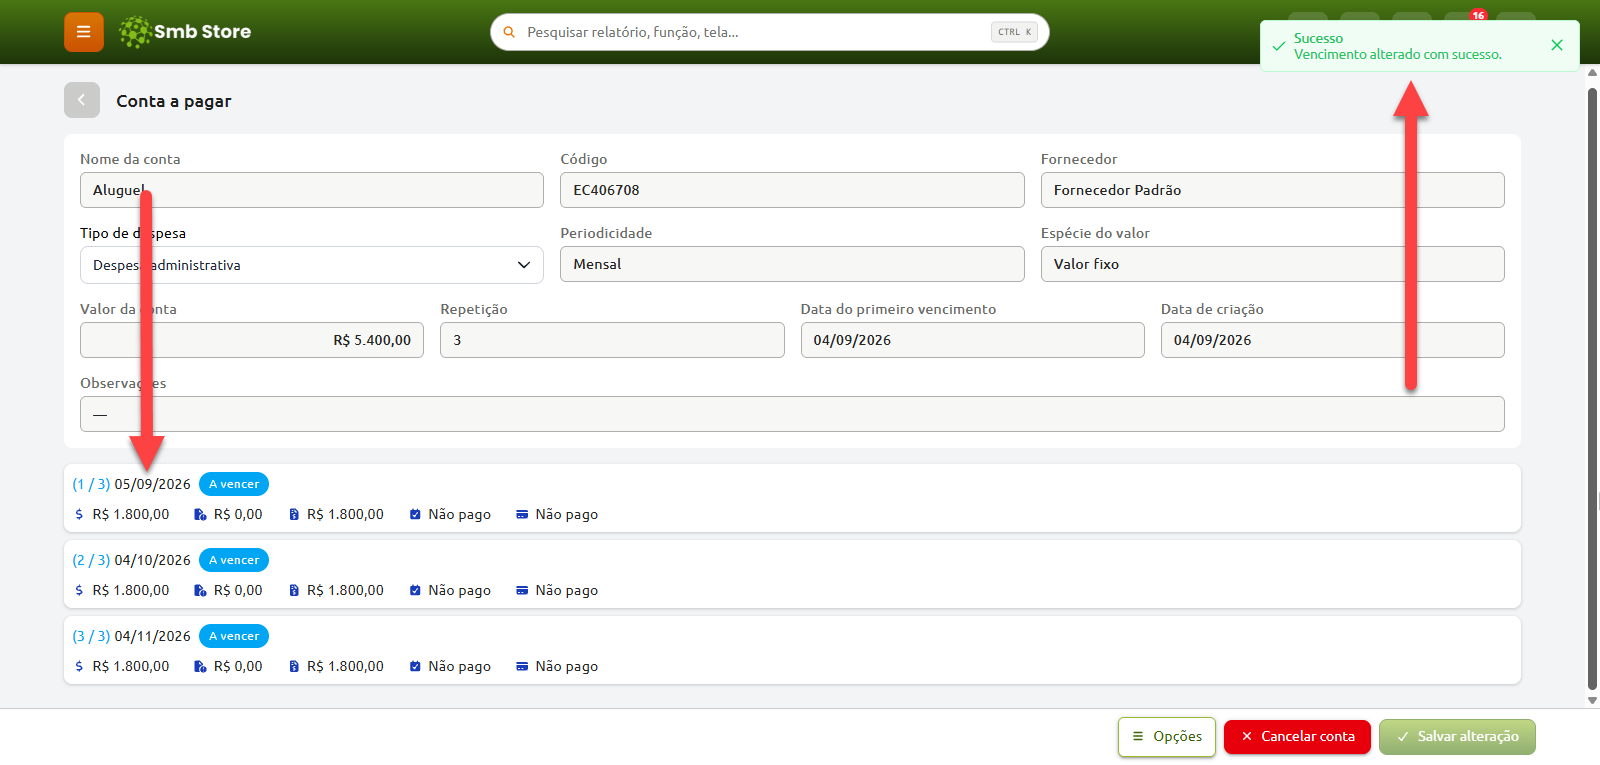Screen dimensions: 1600x765
Task: Click the Smb Store logo
Action: [x=185, y=32]
